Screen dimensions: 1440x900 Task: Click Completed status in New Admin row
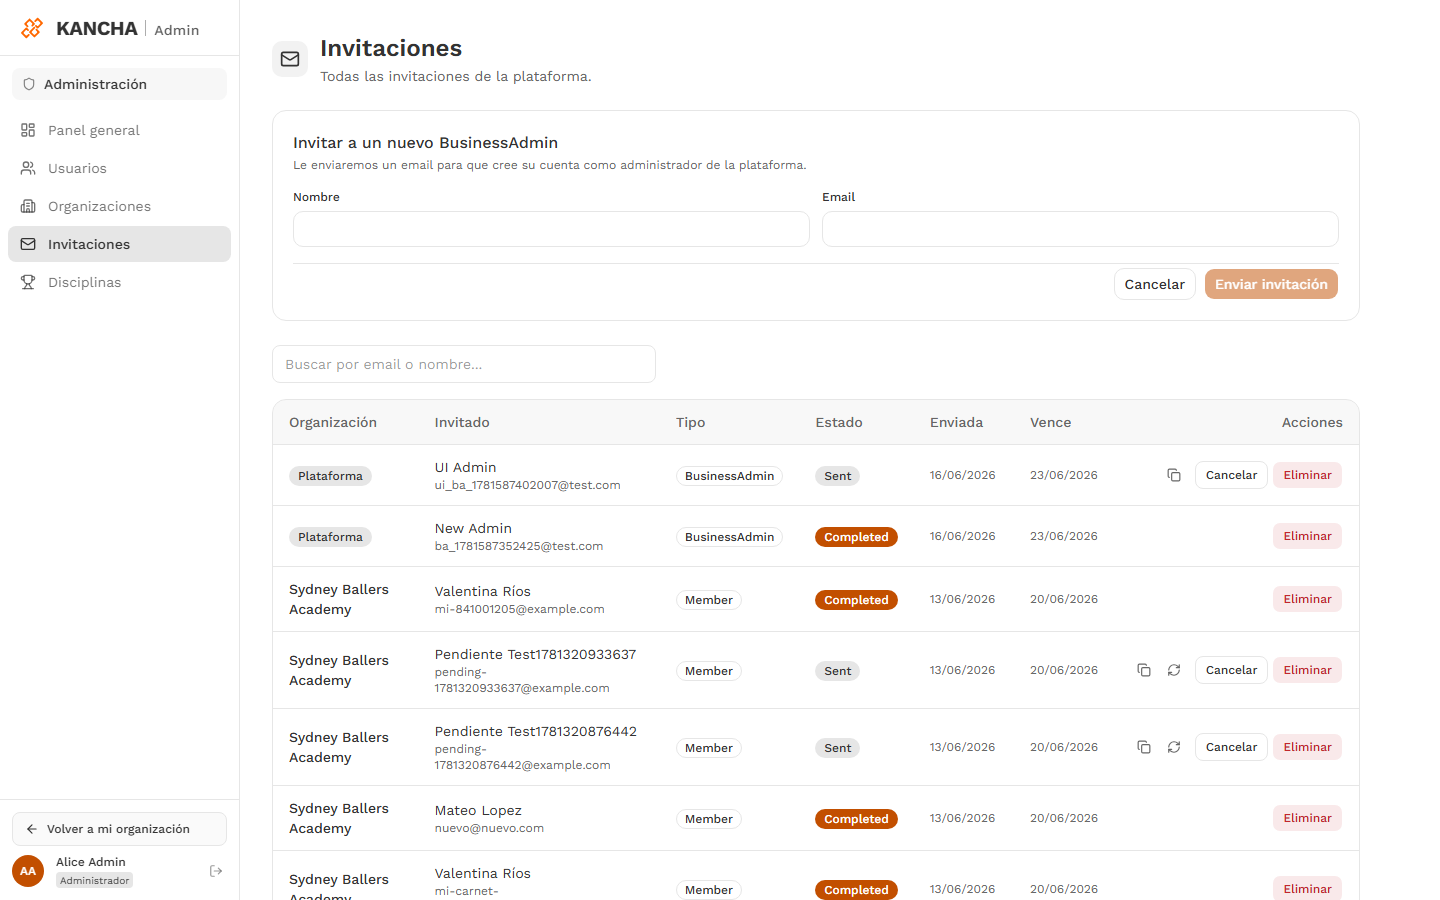coord(856,537)
